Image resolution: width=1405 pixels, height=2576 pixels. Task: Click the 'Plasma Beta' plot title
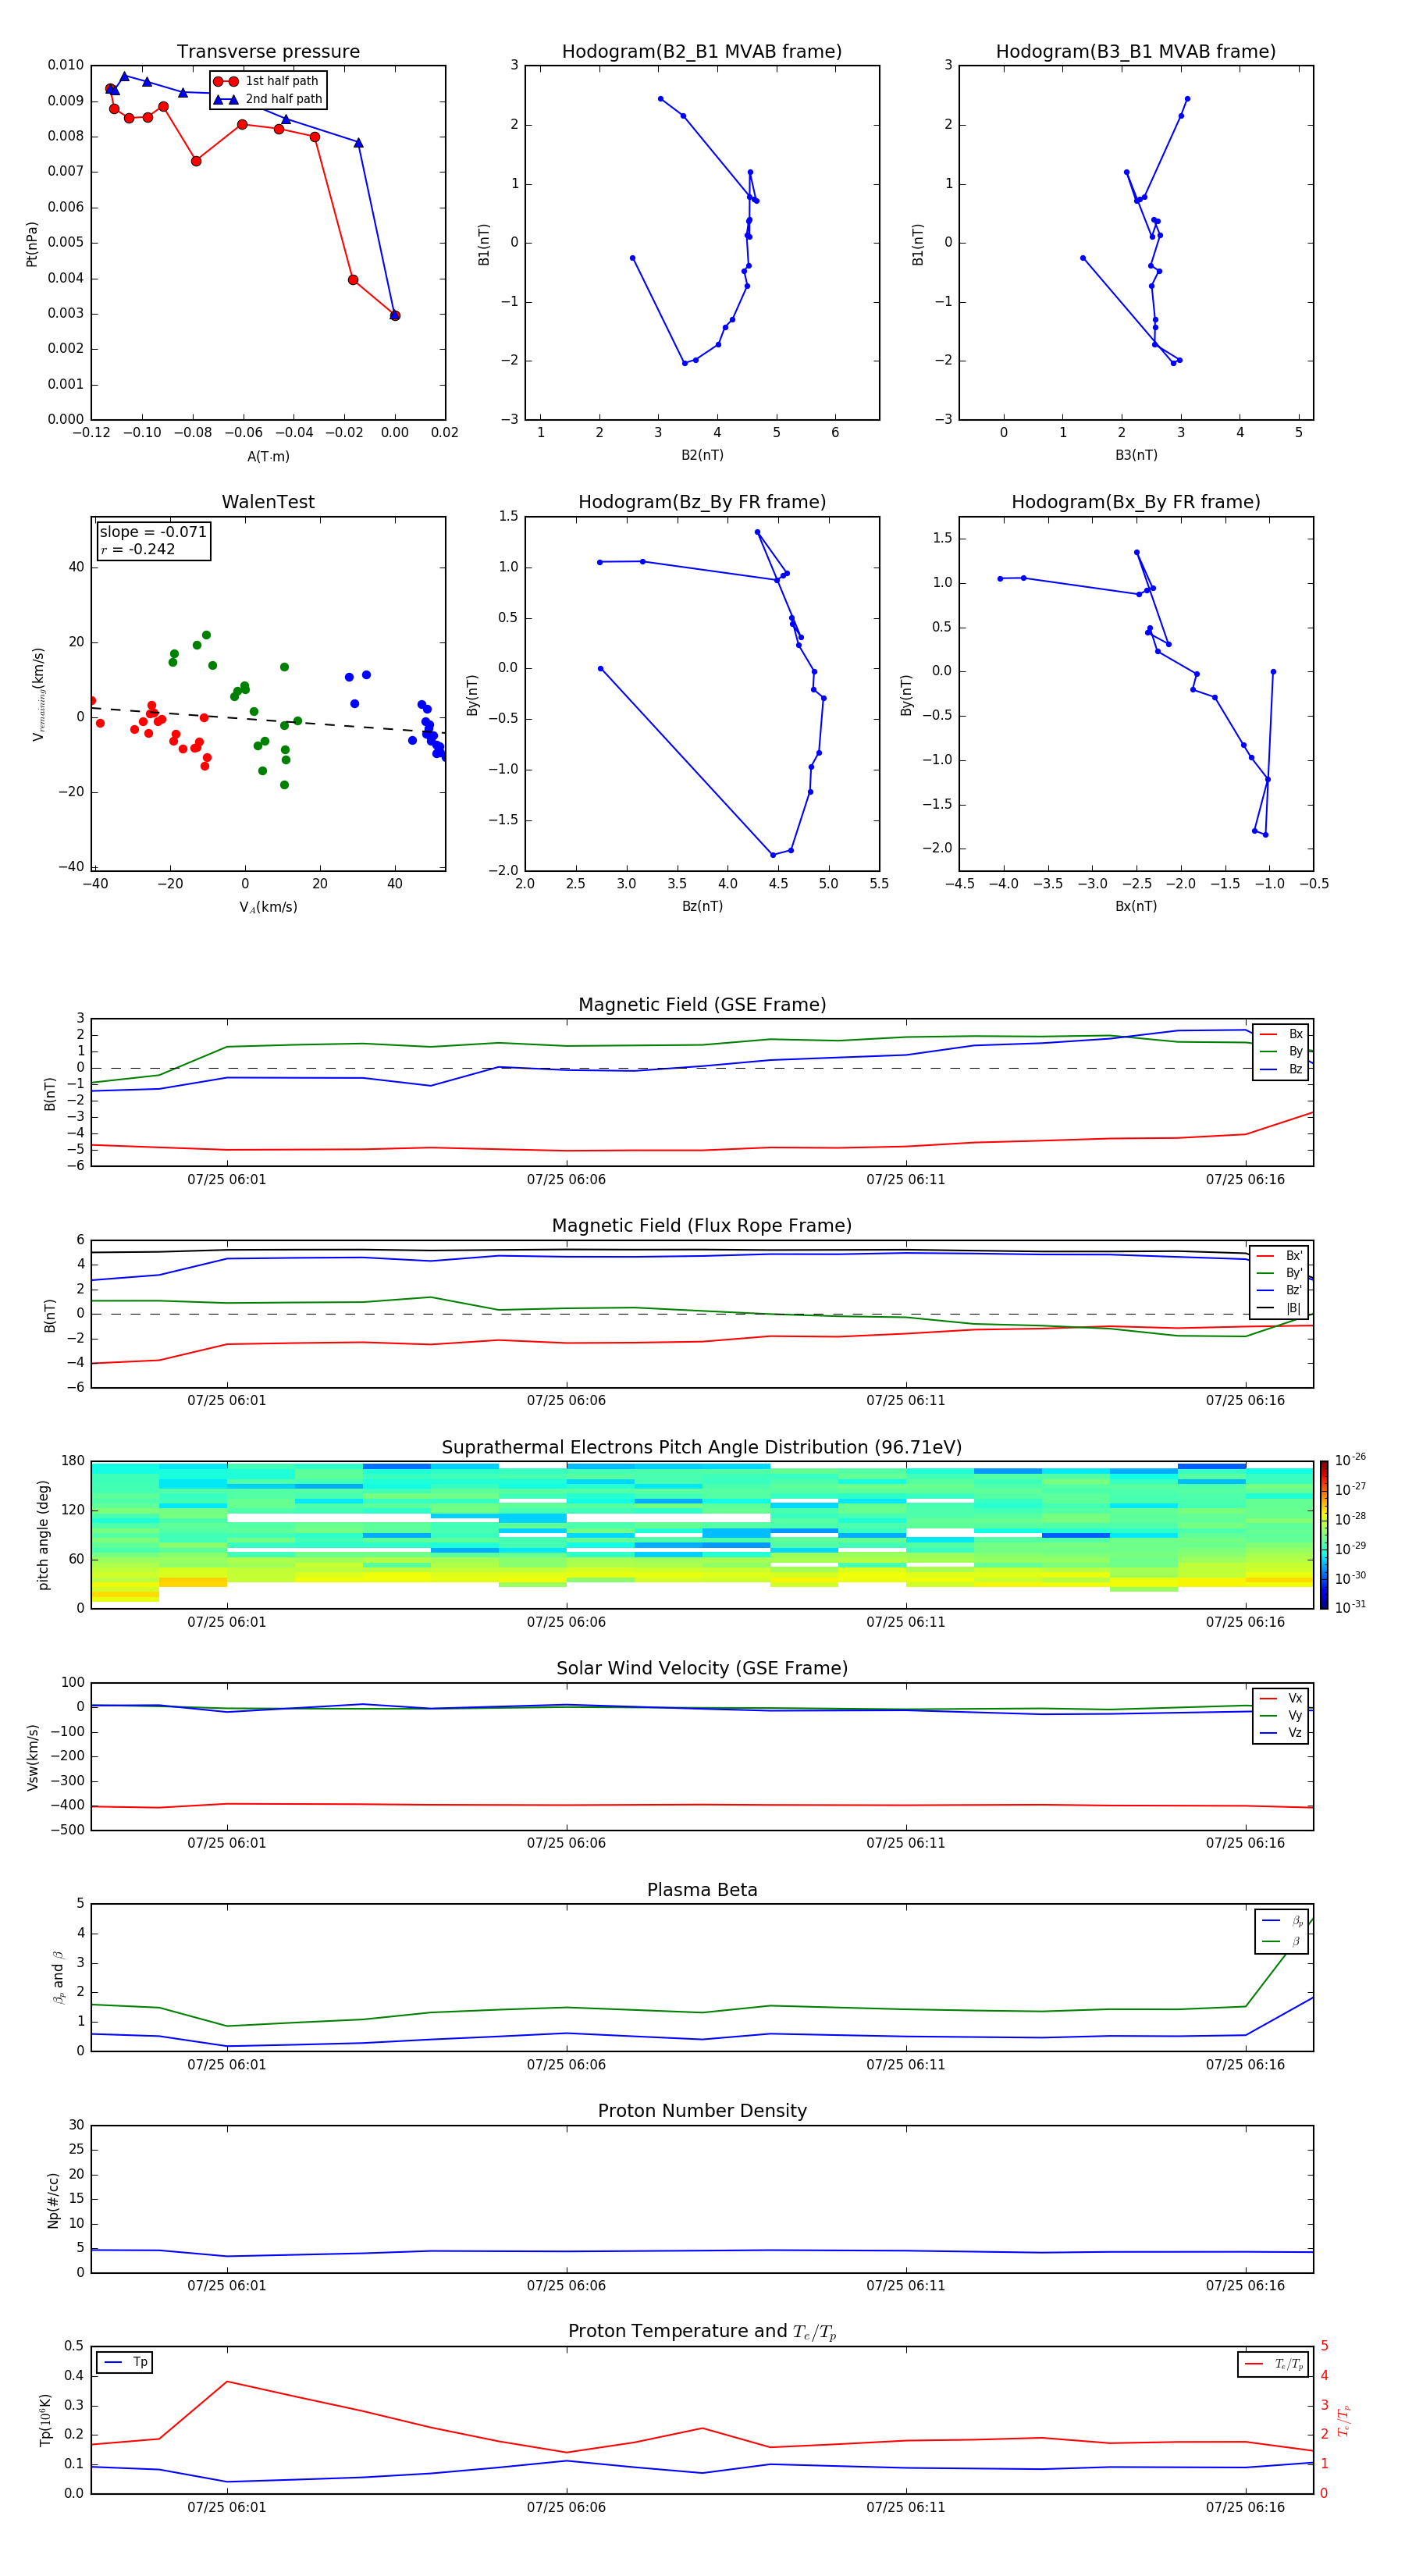click(702, 1890)
